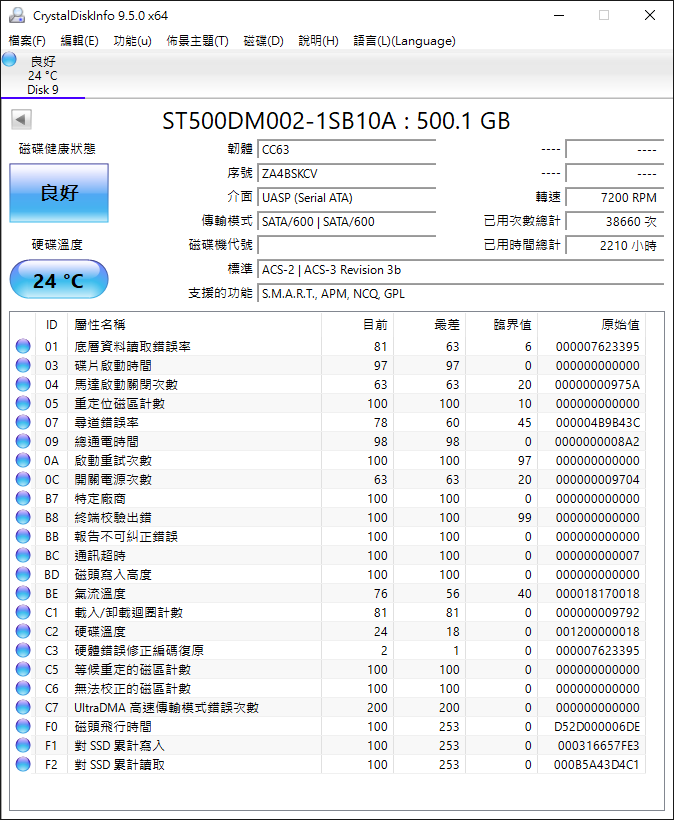Click the firmware field showing CC63
Image resolution: width=674 pixels, height=820 pixels.
point(347,150)
